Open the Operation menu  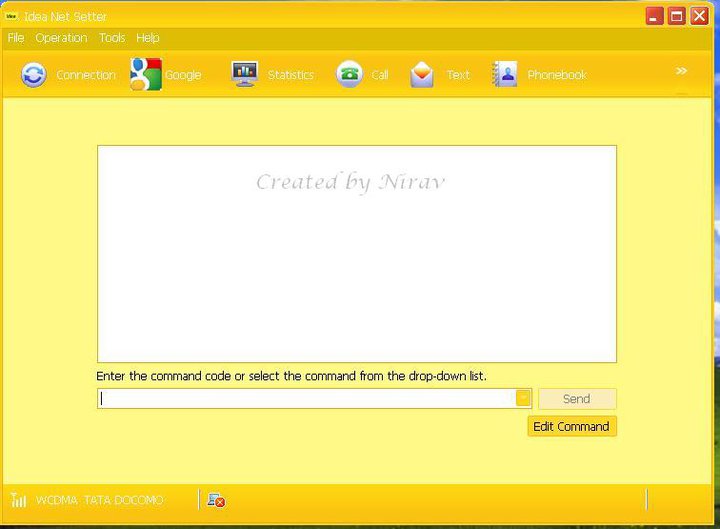(61, 38)
